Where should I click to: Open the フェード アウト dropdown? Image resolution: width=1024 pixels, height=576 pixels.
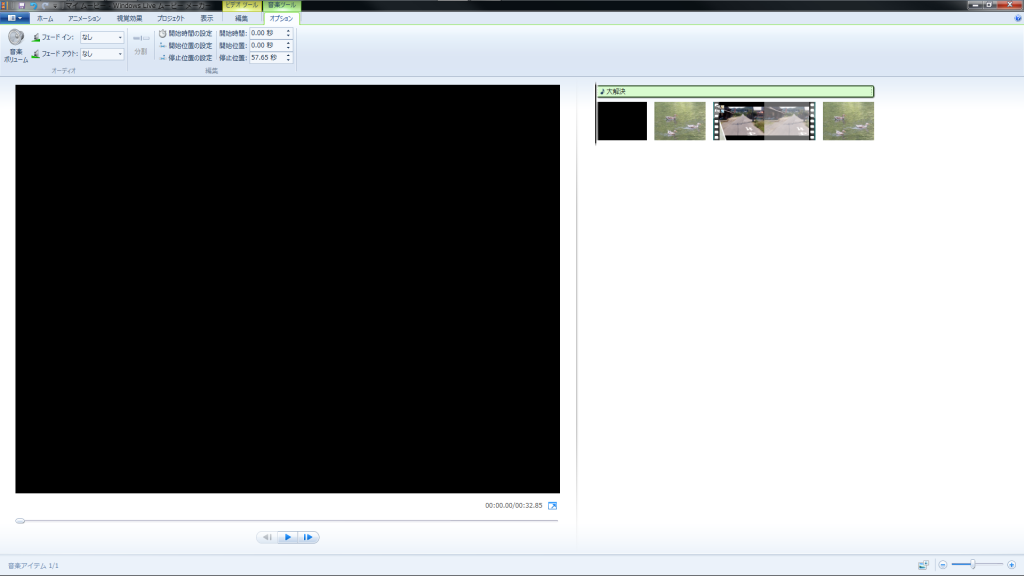(x=102, y=54)
